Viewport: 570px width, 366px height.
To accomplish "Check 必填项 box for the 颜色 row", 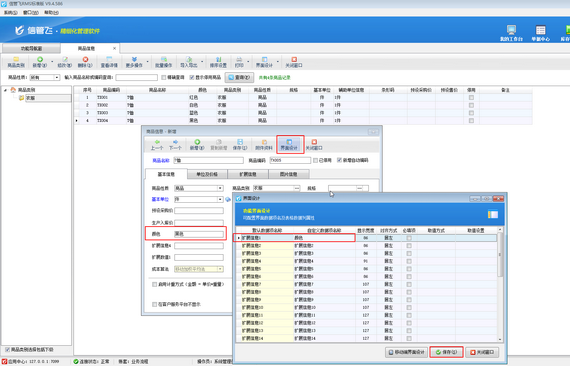I will (x=409, y=238).
